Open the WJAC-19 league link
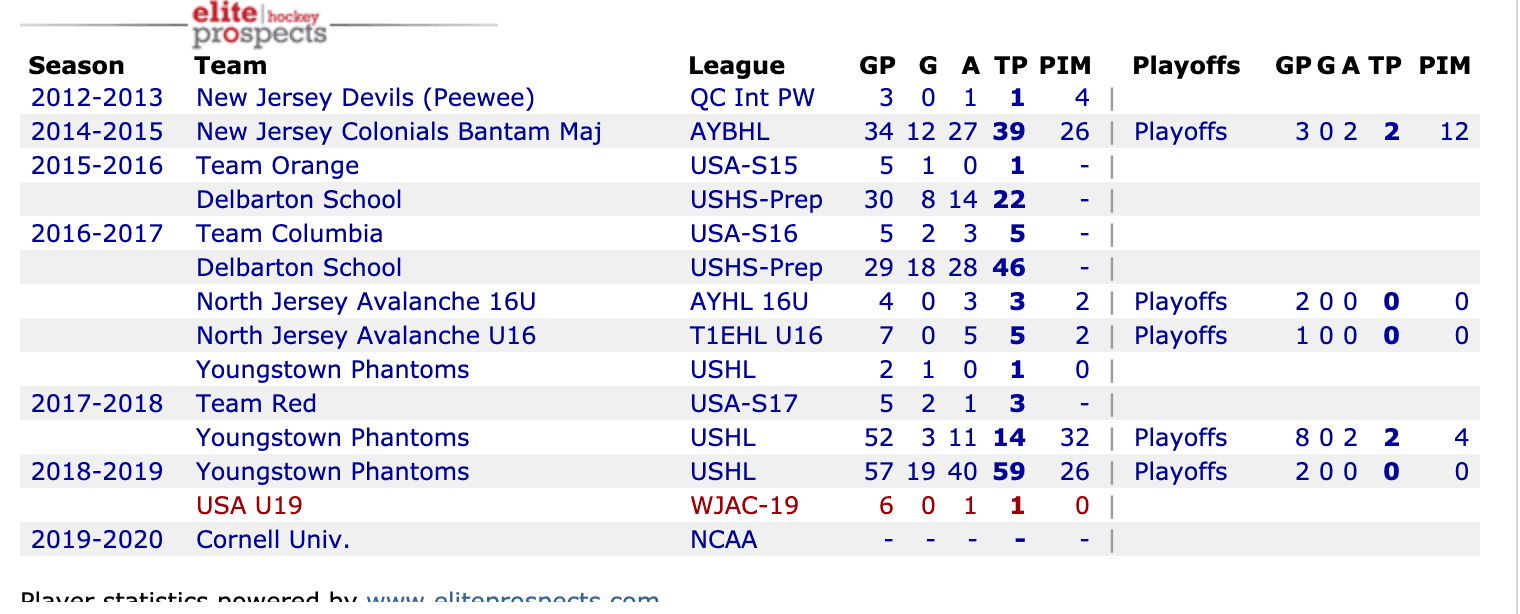Image resolution: width=1520 pixels, height=614 pixels. click(744, 506)
